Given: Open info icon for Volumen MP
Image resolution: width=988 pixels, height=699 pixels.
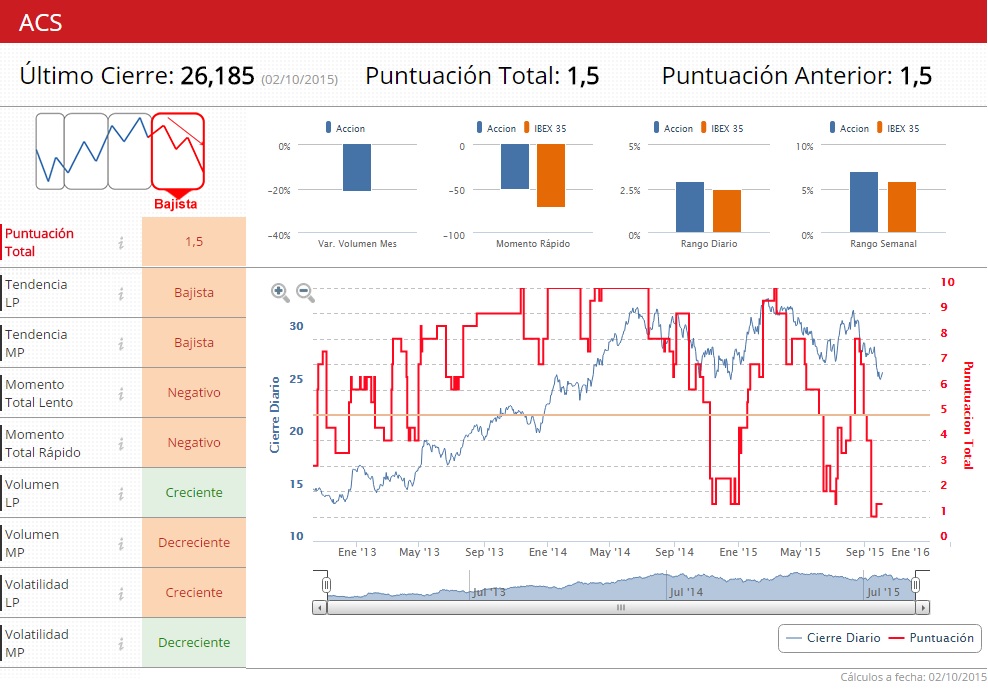Looking at the screenshot, I should [121, 543].
